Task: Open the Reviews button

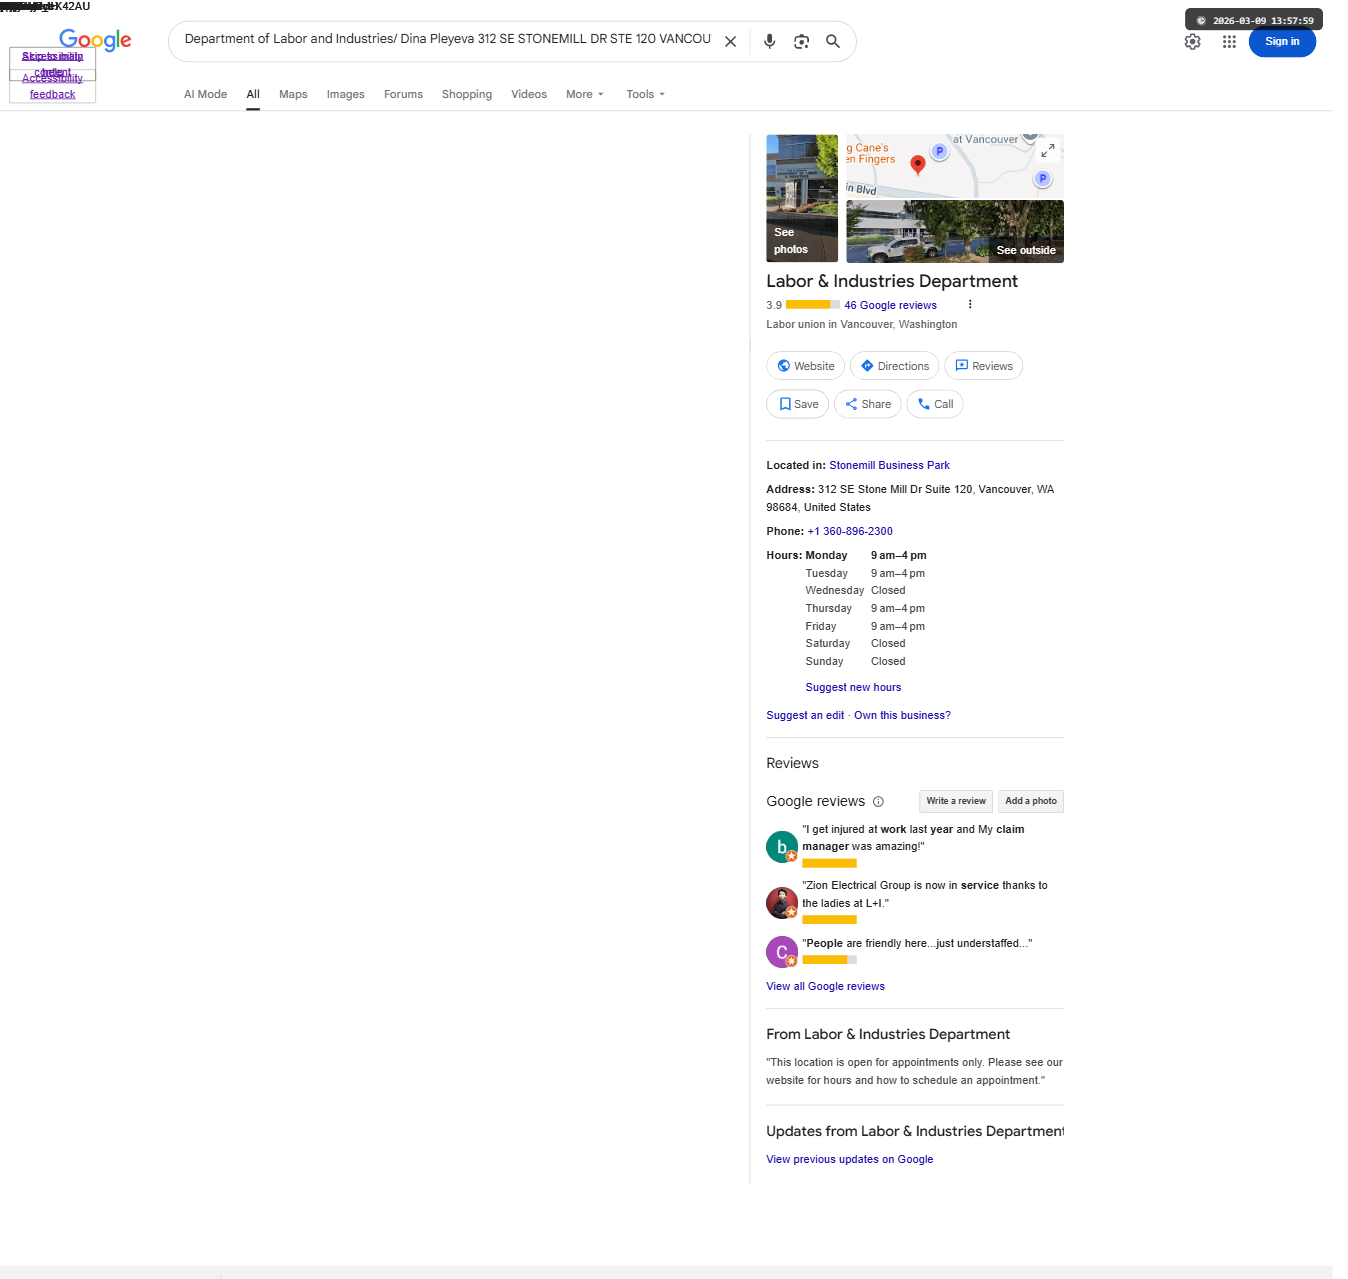Action: coord(984,366)
